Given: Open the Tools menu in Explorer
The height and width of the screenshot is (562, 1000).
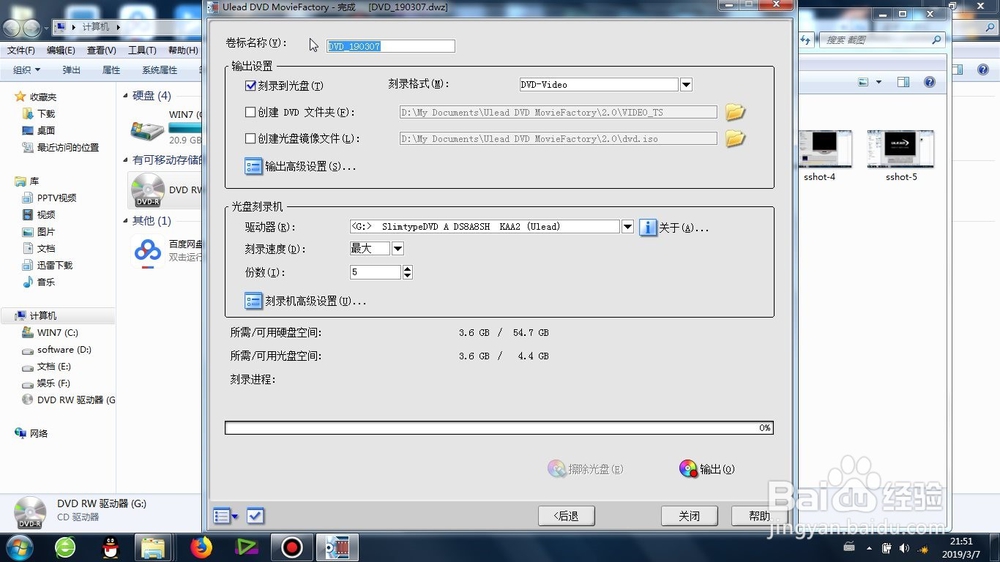Looking at the screenshot, I should 142,50.
